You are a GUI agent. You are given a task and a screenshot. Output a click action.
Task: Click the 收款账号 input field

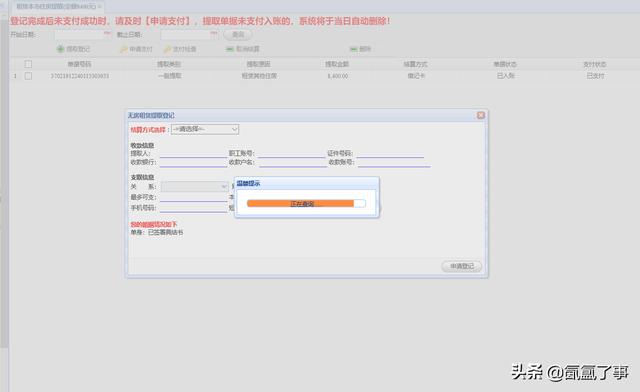pyautogui.click(x=394, y=163)
